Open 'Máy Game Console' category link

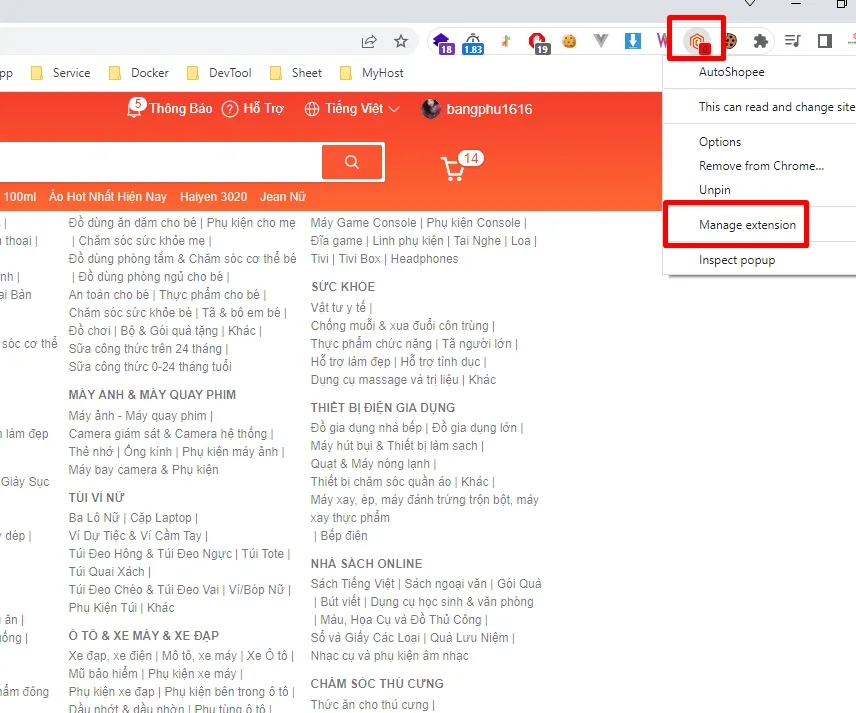363,223
